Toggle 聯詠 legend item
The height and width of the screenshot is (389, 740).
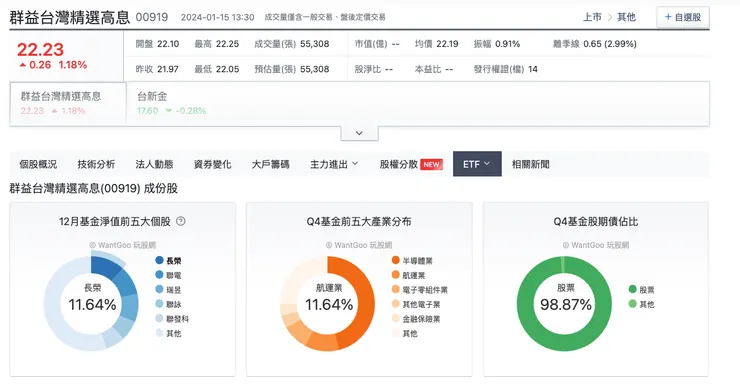coord(168,304)
